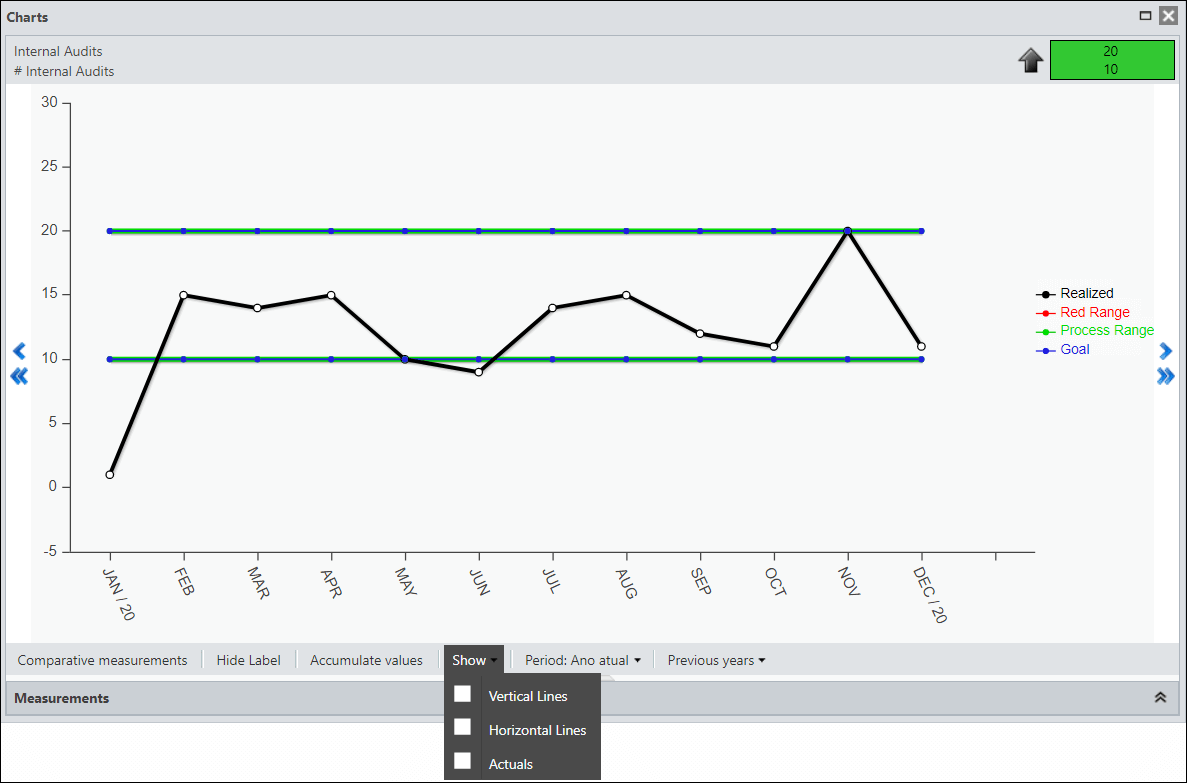
Task: Click the upward trend arrow icon
Action: pyautogui.click(x=1030, y=60)
